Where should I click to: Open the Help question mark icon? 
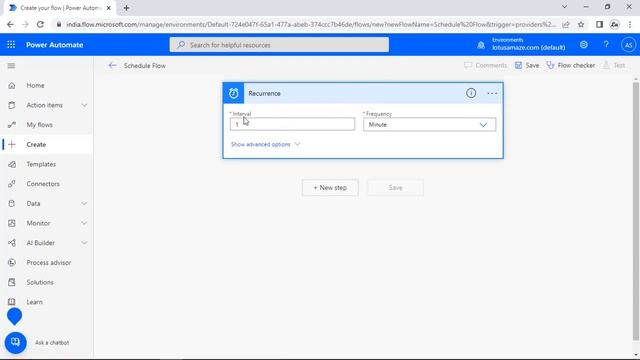[x=606, y=44]
